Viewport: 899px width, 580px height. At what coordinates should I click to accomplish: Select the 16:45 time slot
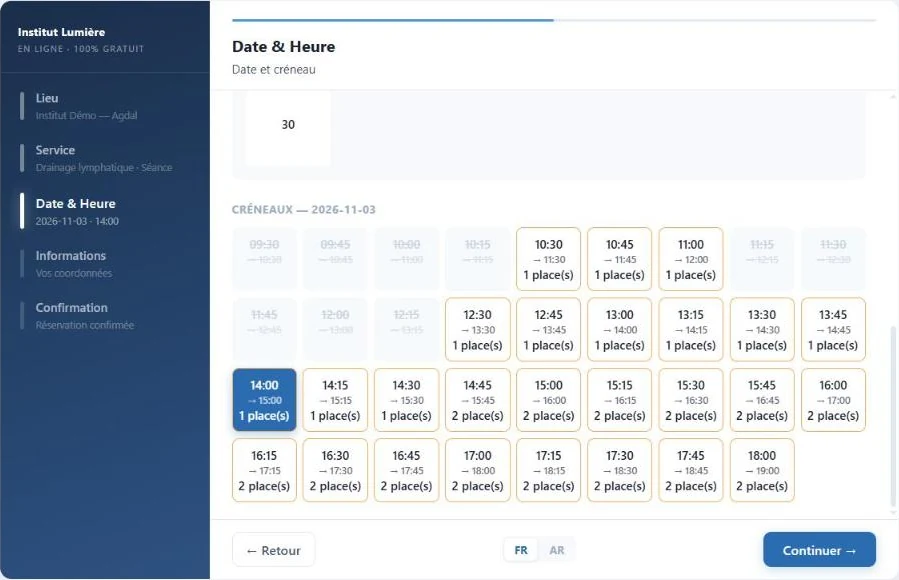[x=406, y=471]
